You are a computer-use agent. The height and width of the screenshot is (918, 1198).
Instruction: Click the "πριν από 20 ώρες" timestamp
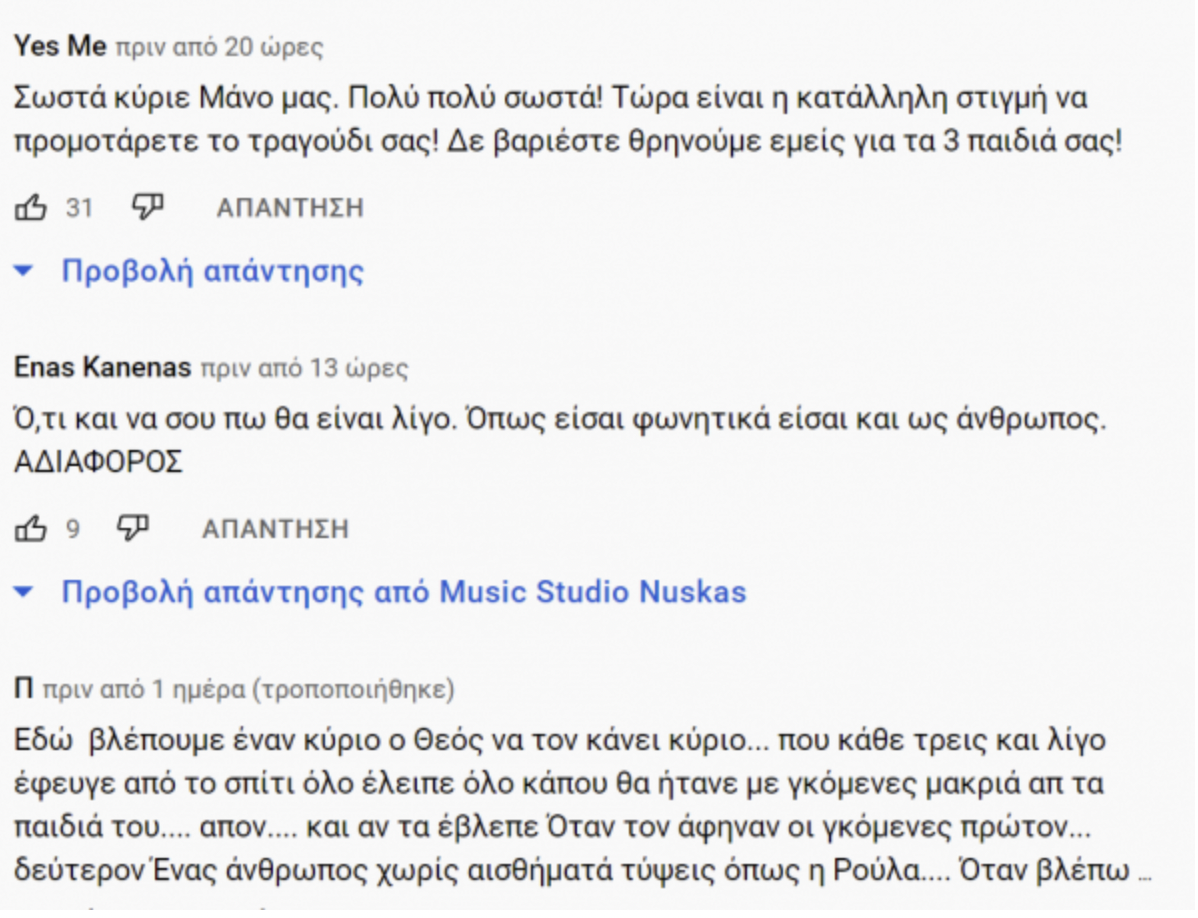point(220,47)
